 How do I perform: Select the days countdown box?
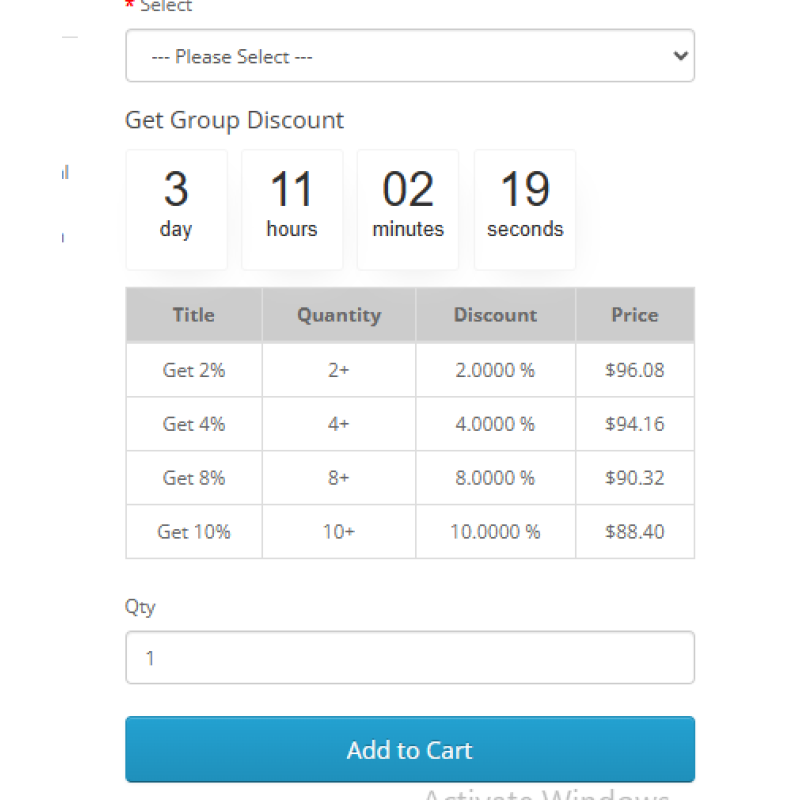176,209
